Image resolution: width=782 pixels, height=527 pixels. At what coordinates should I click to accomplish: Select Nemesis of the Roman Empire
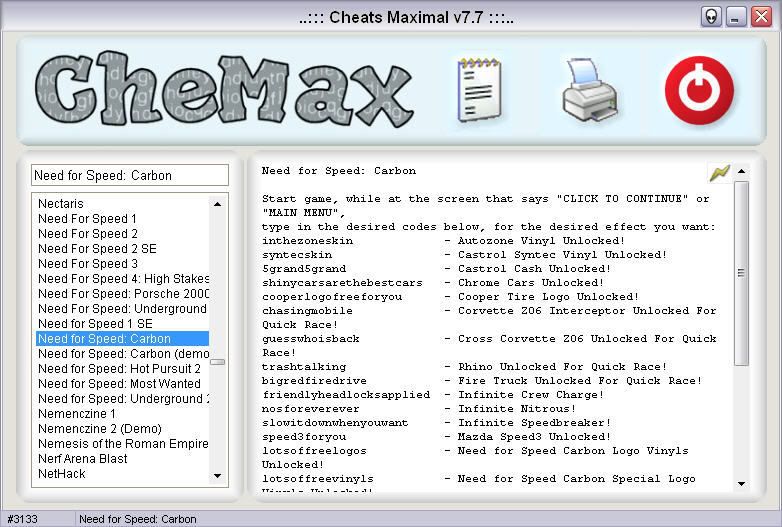[x=123, y=443]
